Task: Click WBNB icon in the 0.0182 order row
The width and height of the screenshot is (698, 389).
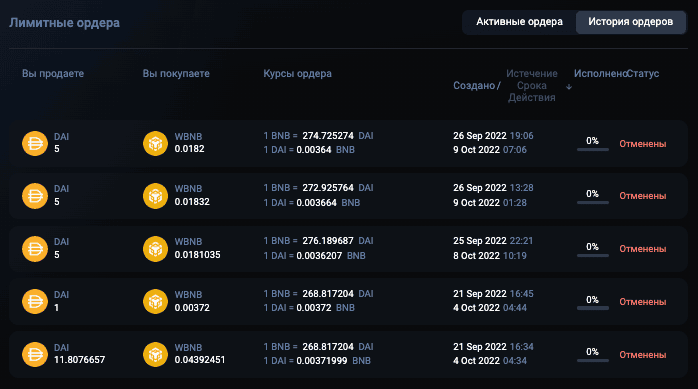Action: (155, 143)
